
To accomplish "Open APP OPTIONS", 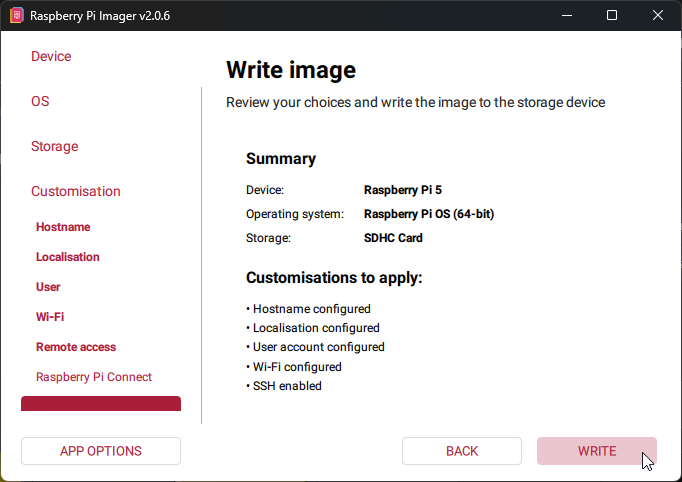I will click(101, 451).
